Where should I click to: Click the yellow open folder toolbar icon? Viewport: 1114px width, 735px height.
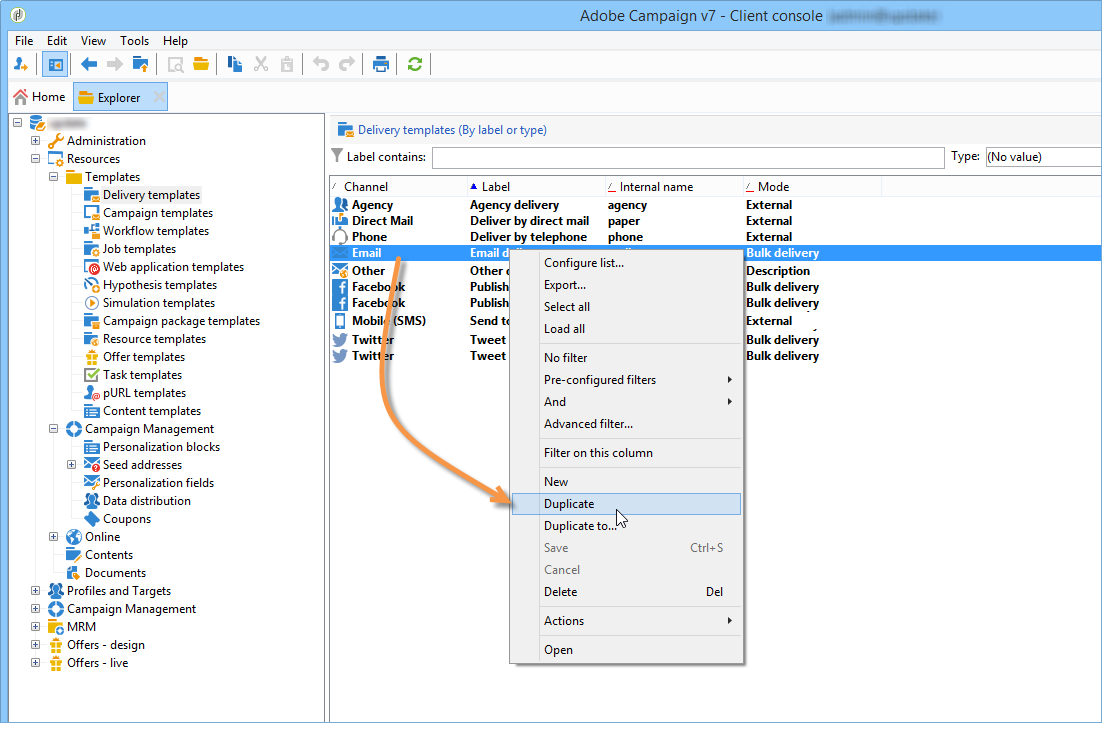[201, 64]
